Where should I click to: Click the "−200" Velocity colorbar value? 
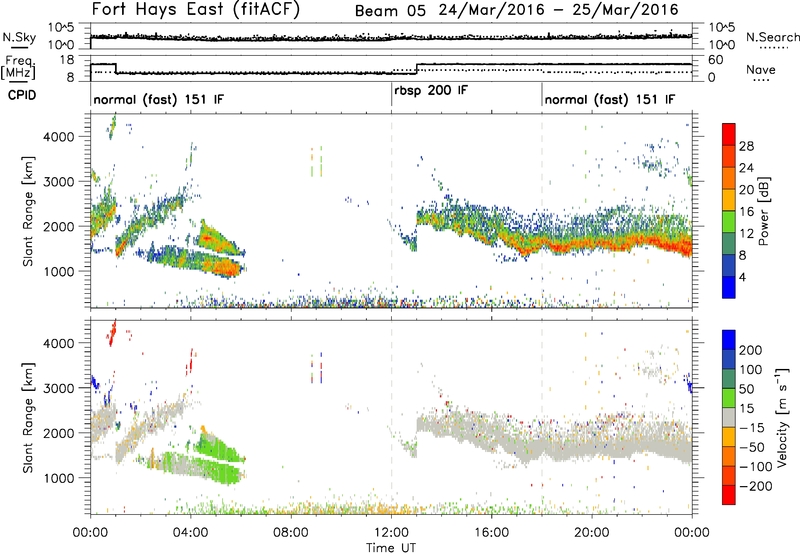pyautogui.click(x=755, y=486)
